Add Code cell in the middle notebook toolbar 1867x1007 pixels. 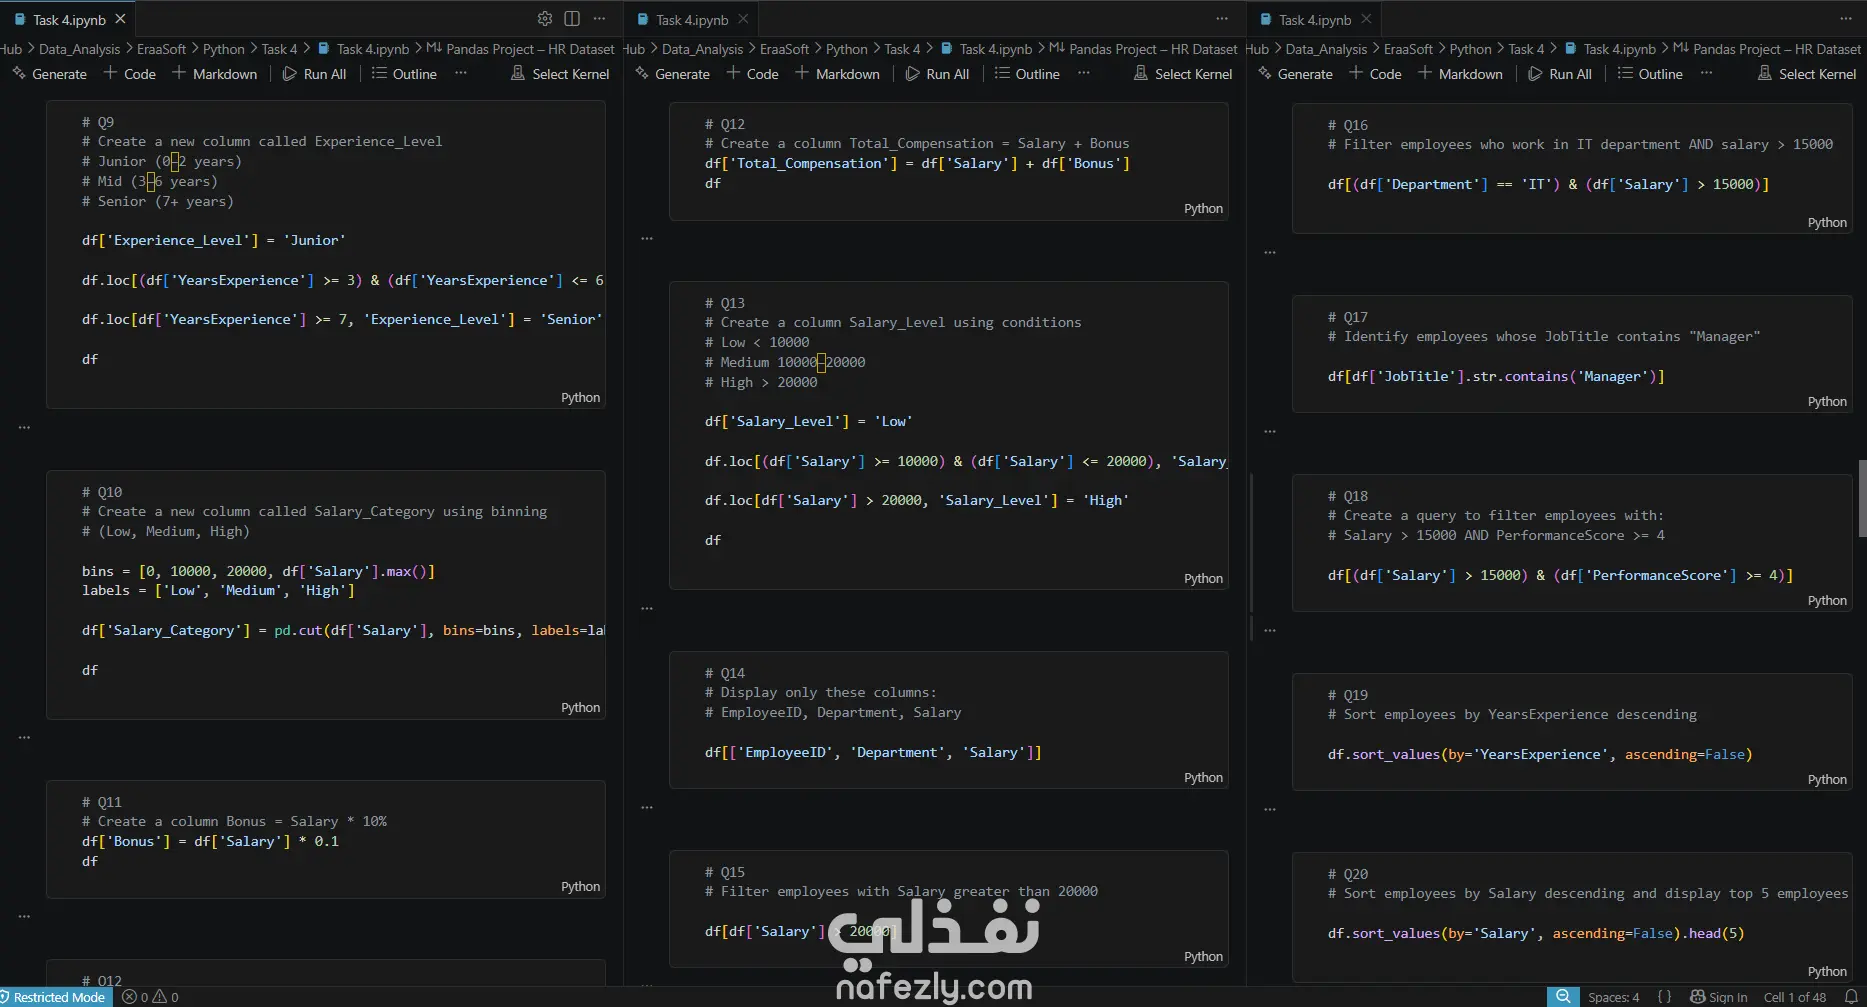(753, 74)
